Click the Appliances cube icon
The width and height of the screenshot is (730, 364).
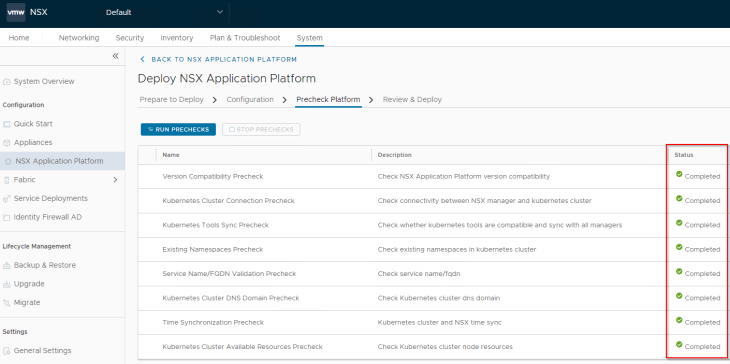pos(7,142)
